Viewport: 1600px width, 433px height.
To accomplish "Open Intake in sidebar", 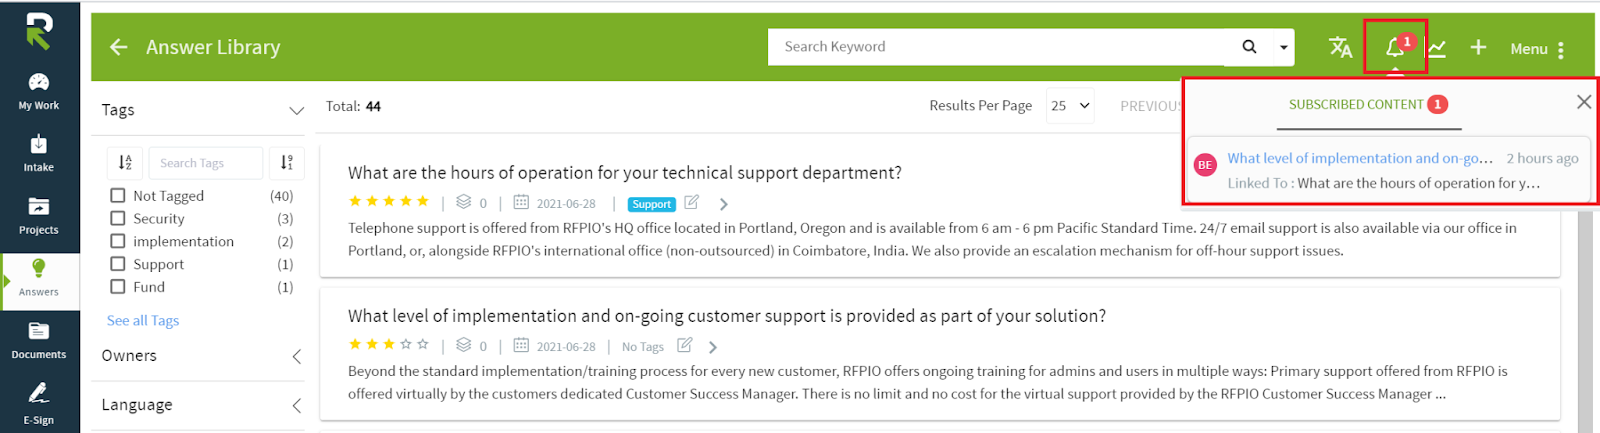I will (x=39, y=153).
